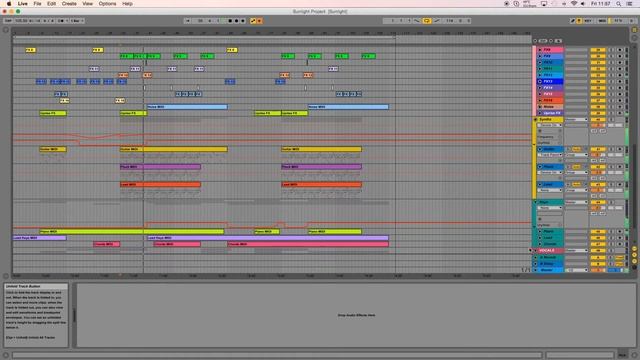Image resolution: width=640 pixels, height=360 pixels.
Task: Click the Follow playback icon
Action: pos(187,20)
